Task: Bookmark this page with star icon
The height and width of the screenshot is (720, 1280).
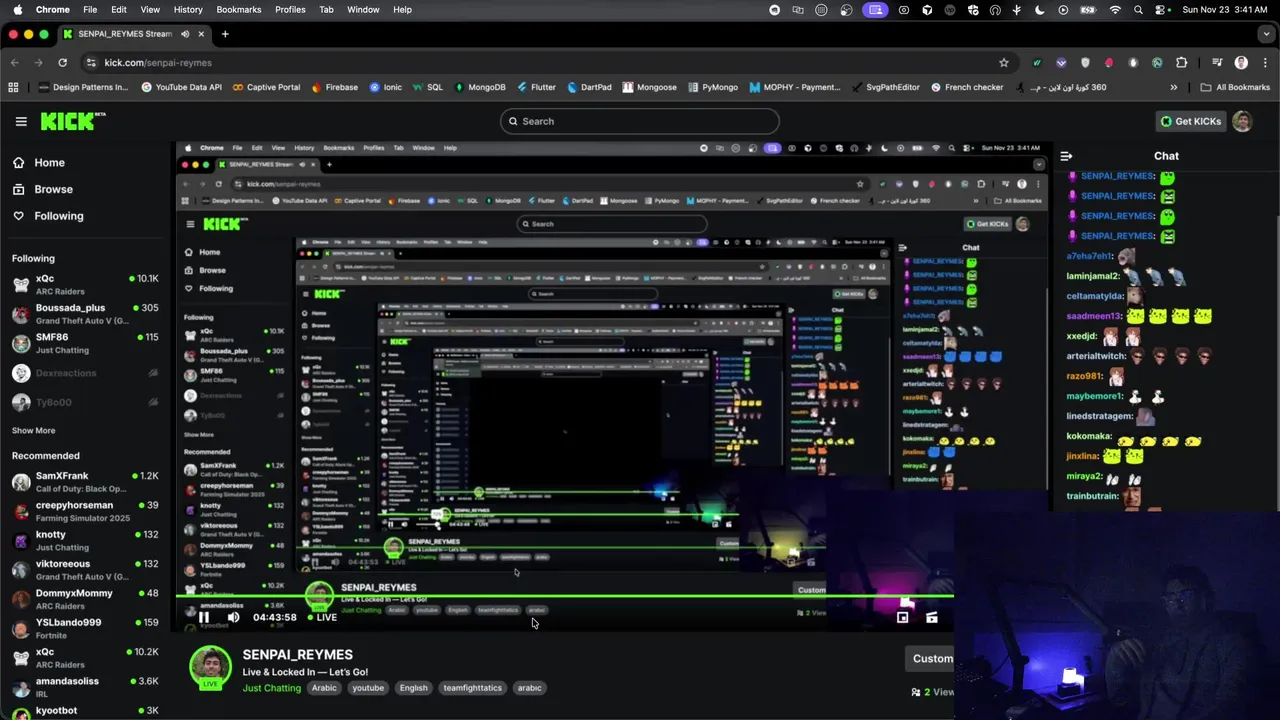Action: 1004,62
